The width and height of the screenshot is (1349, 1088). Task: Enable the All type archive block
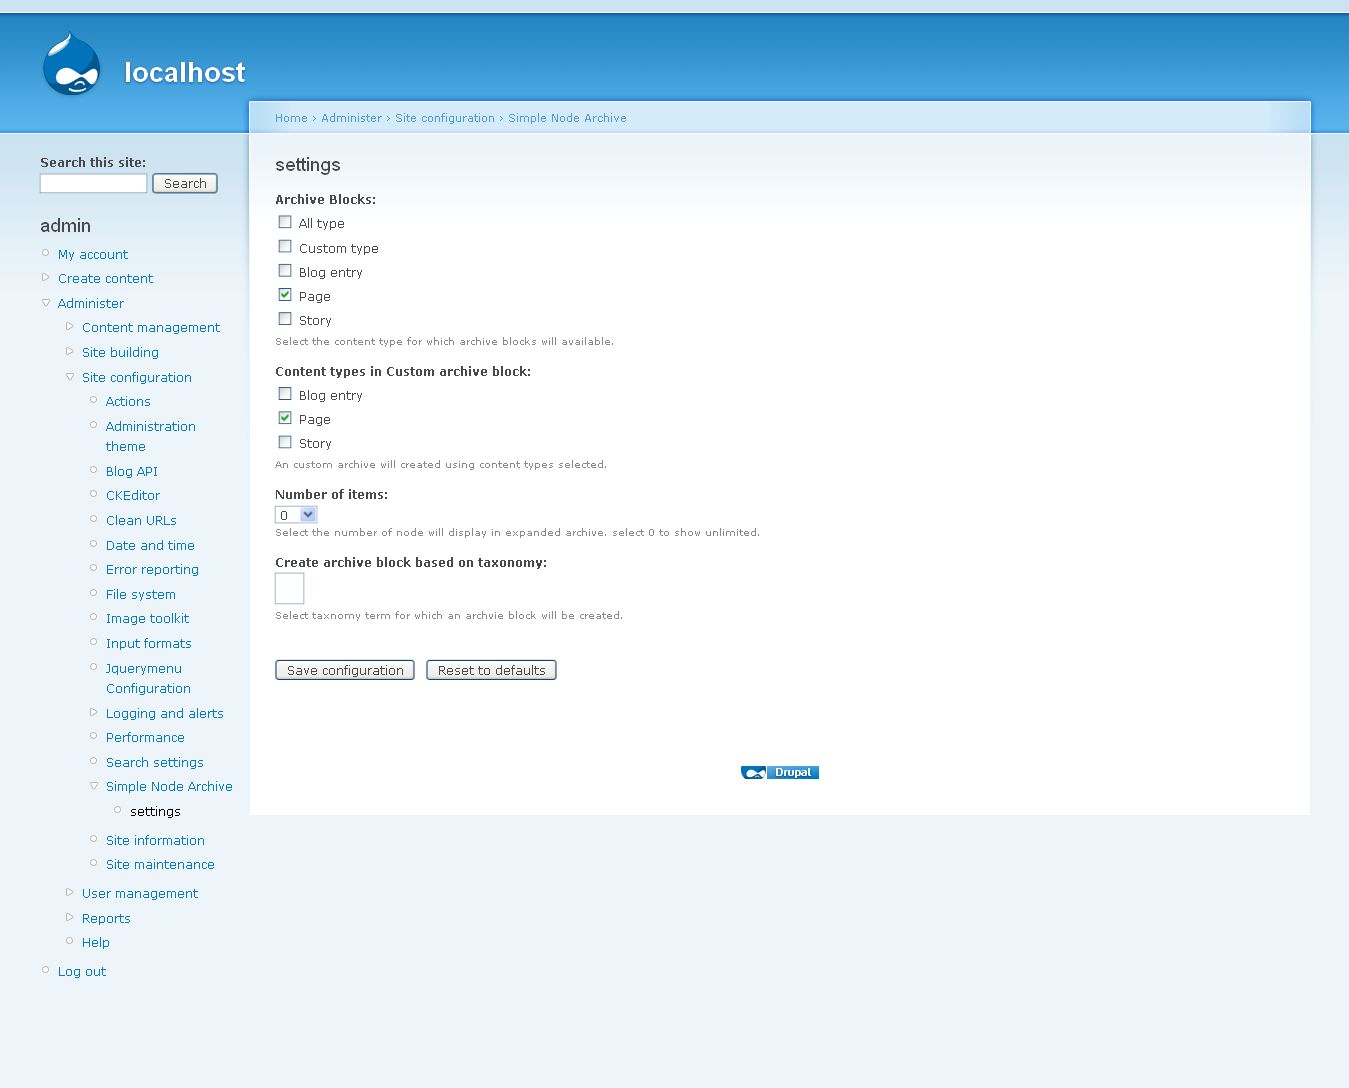285,221
